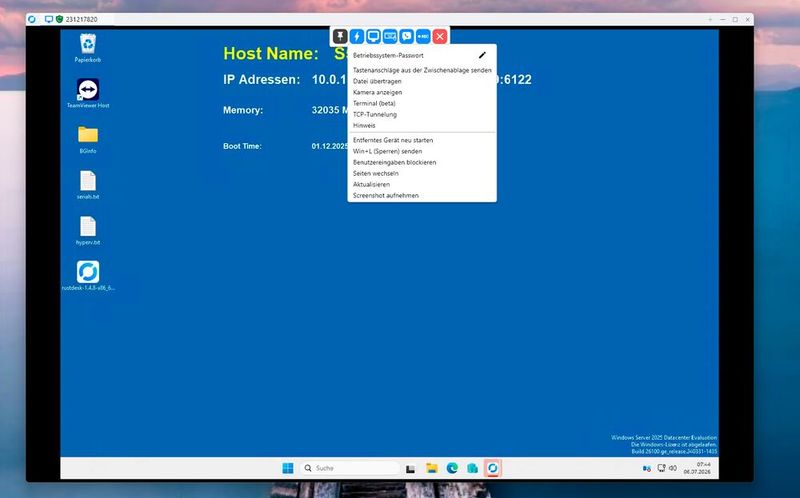The width and height of the screenshot is (800, 498).
Task: Click the RustDesk logo in title bar
Action: 32,19
